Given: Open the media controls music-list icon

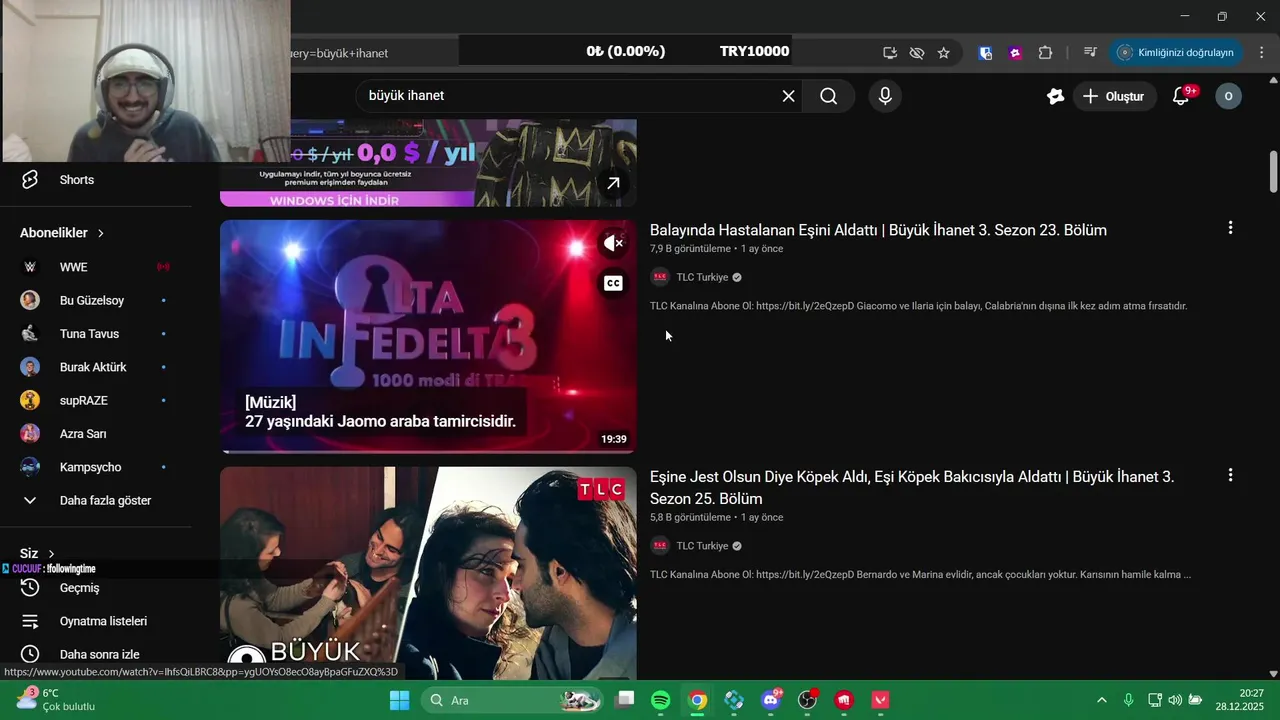Looking at the screenshot, I should click(1090, 53).
